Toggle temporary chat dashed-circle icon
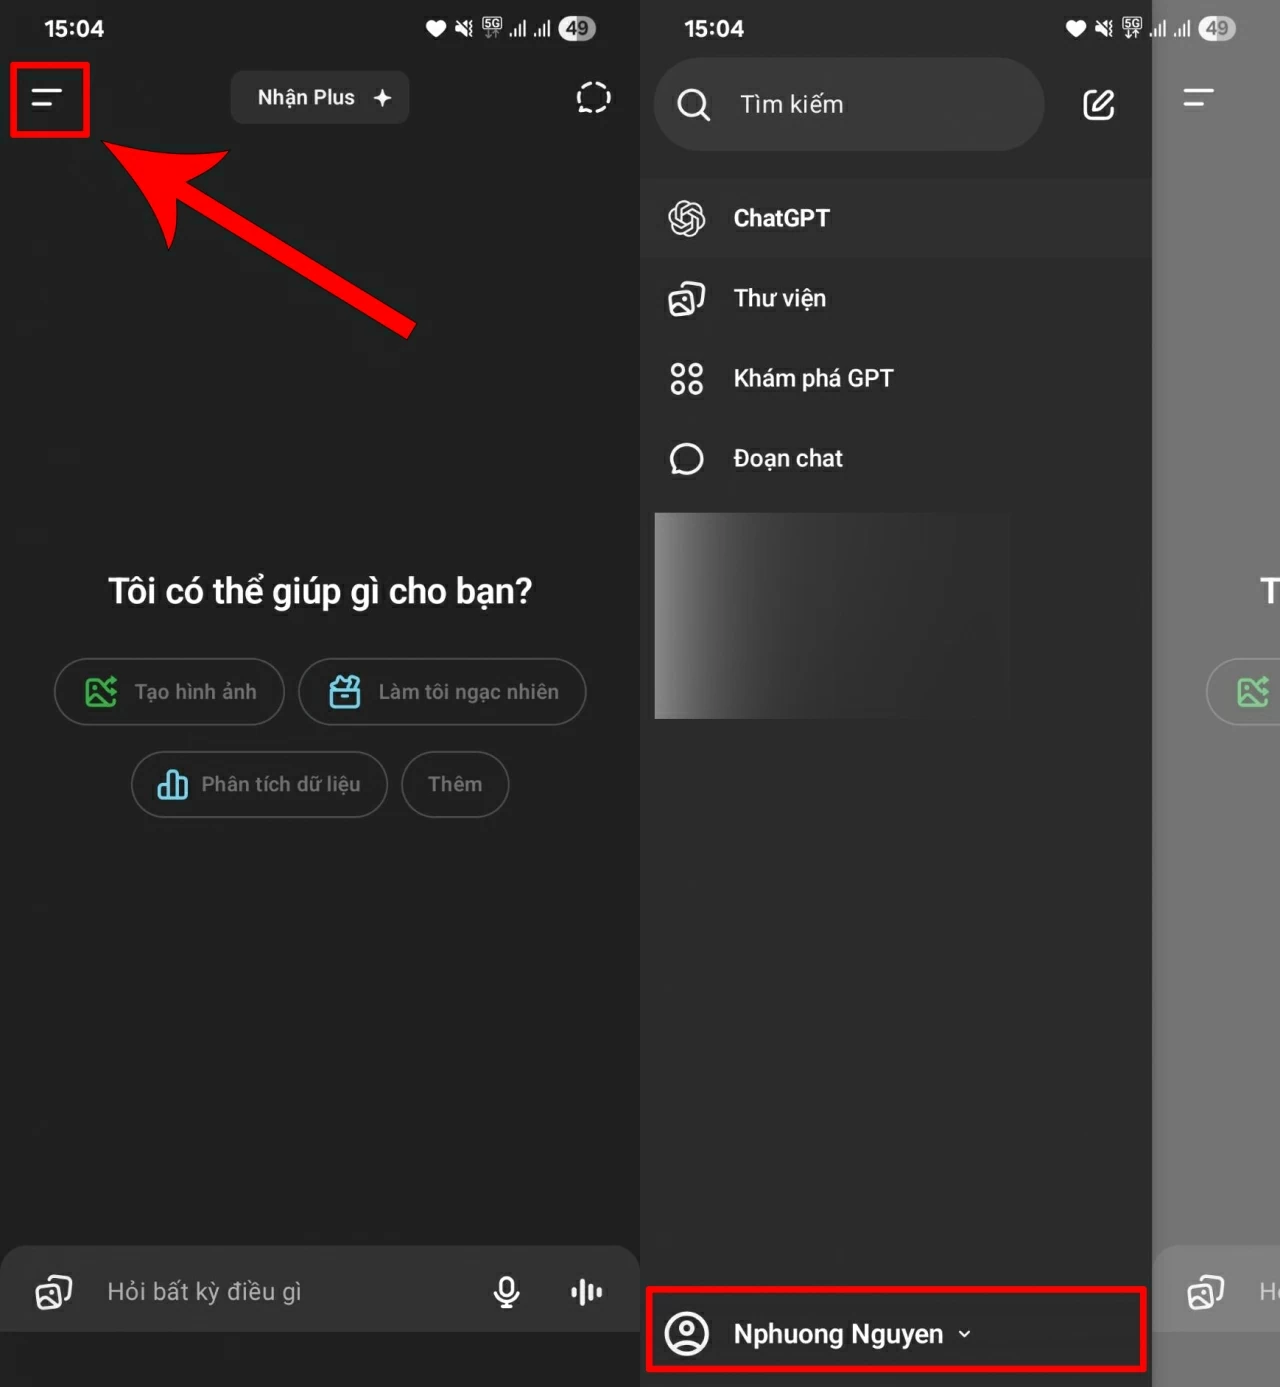The width and height of the screenshot is (1280, 1387). (593, 98)
